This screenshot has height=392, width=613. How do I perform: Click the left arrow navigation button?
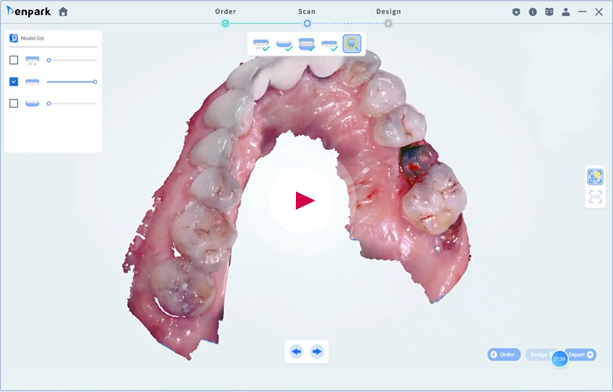click(x=296, y=352)
